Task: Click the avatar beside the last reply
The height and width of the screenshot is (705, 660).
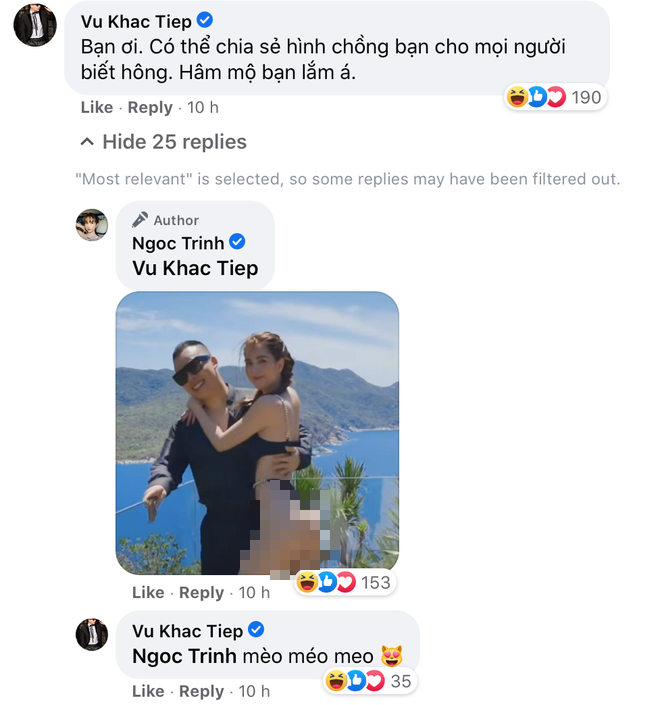Action: point(92,634)
